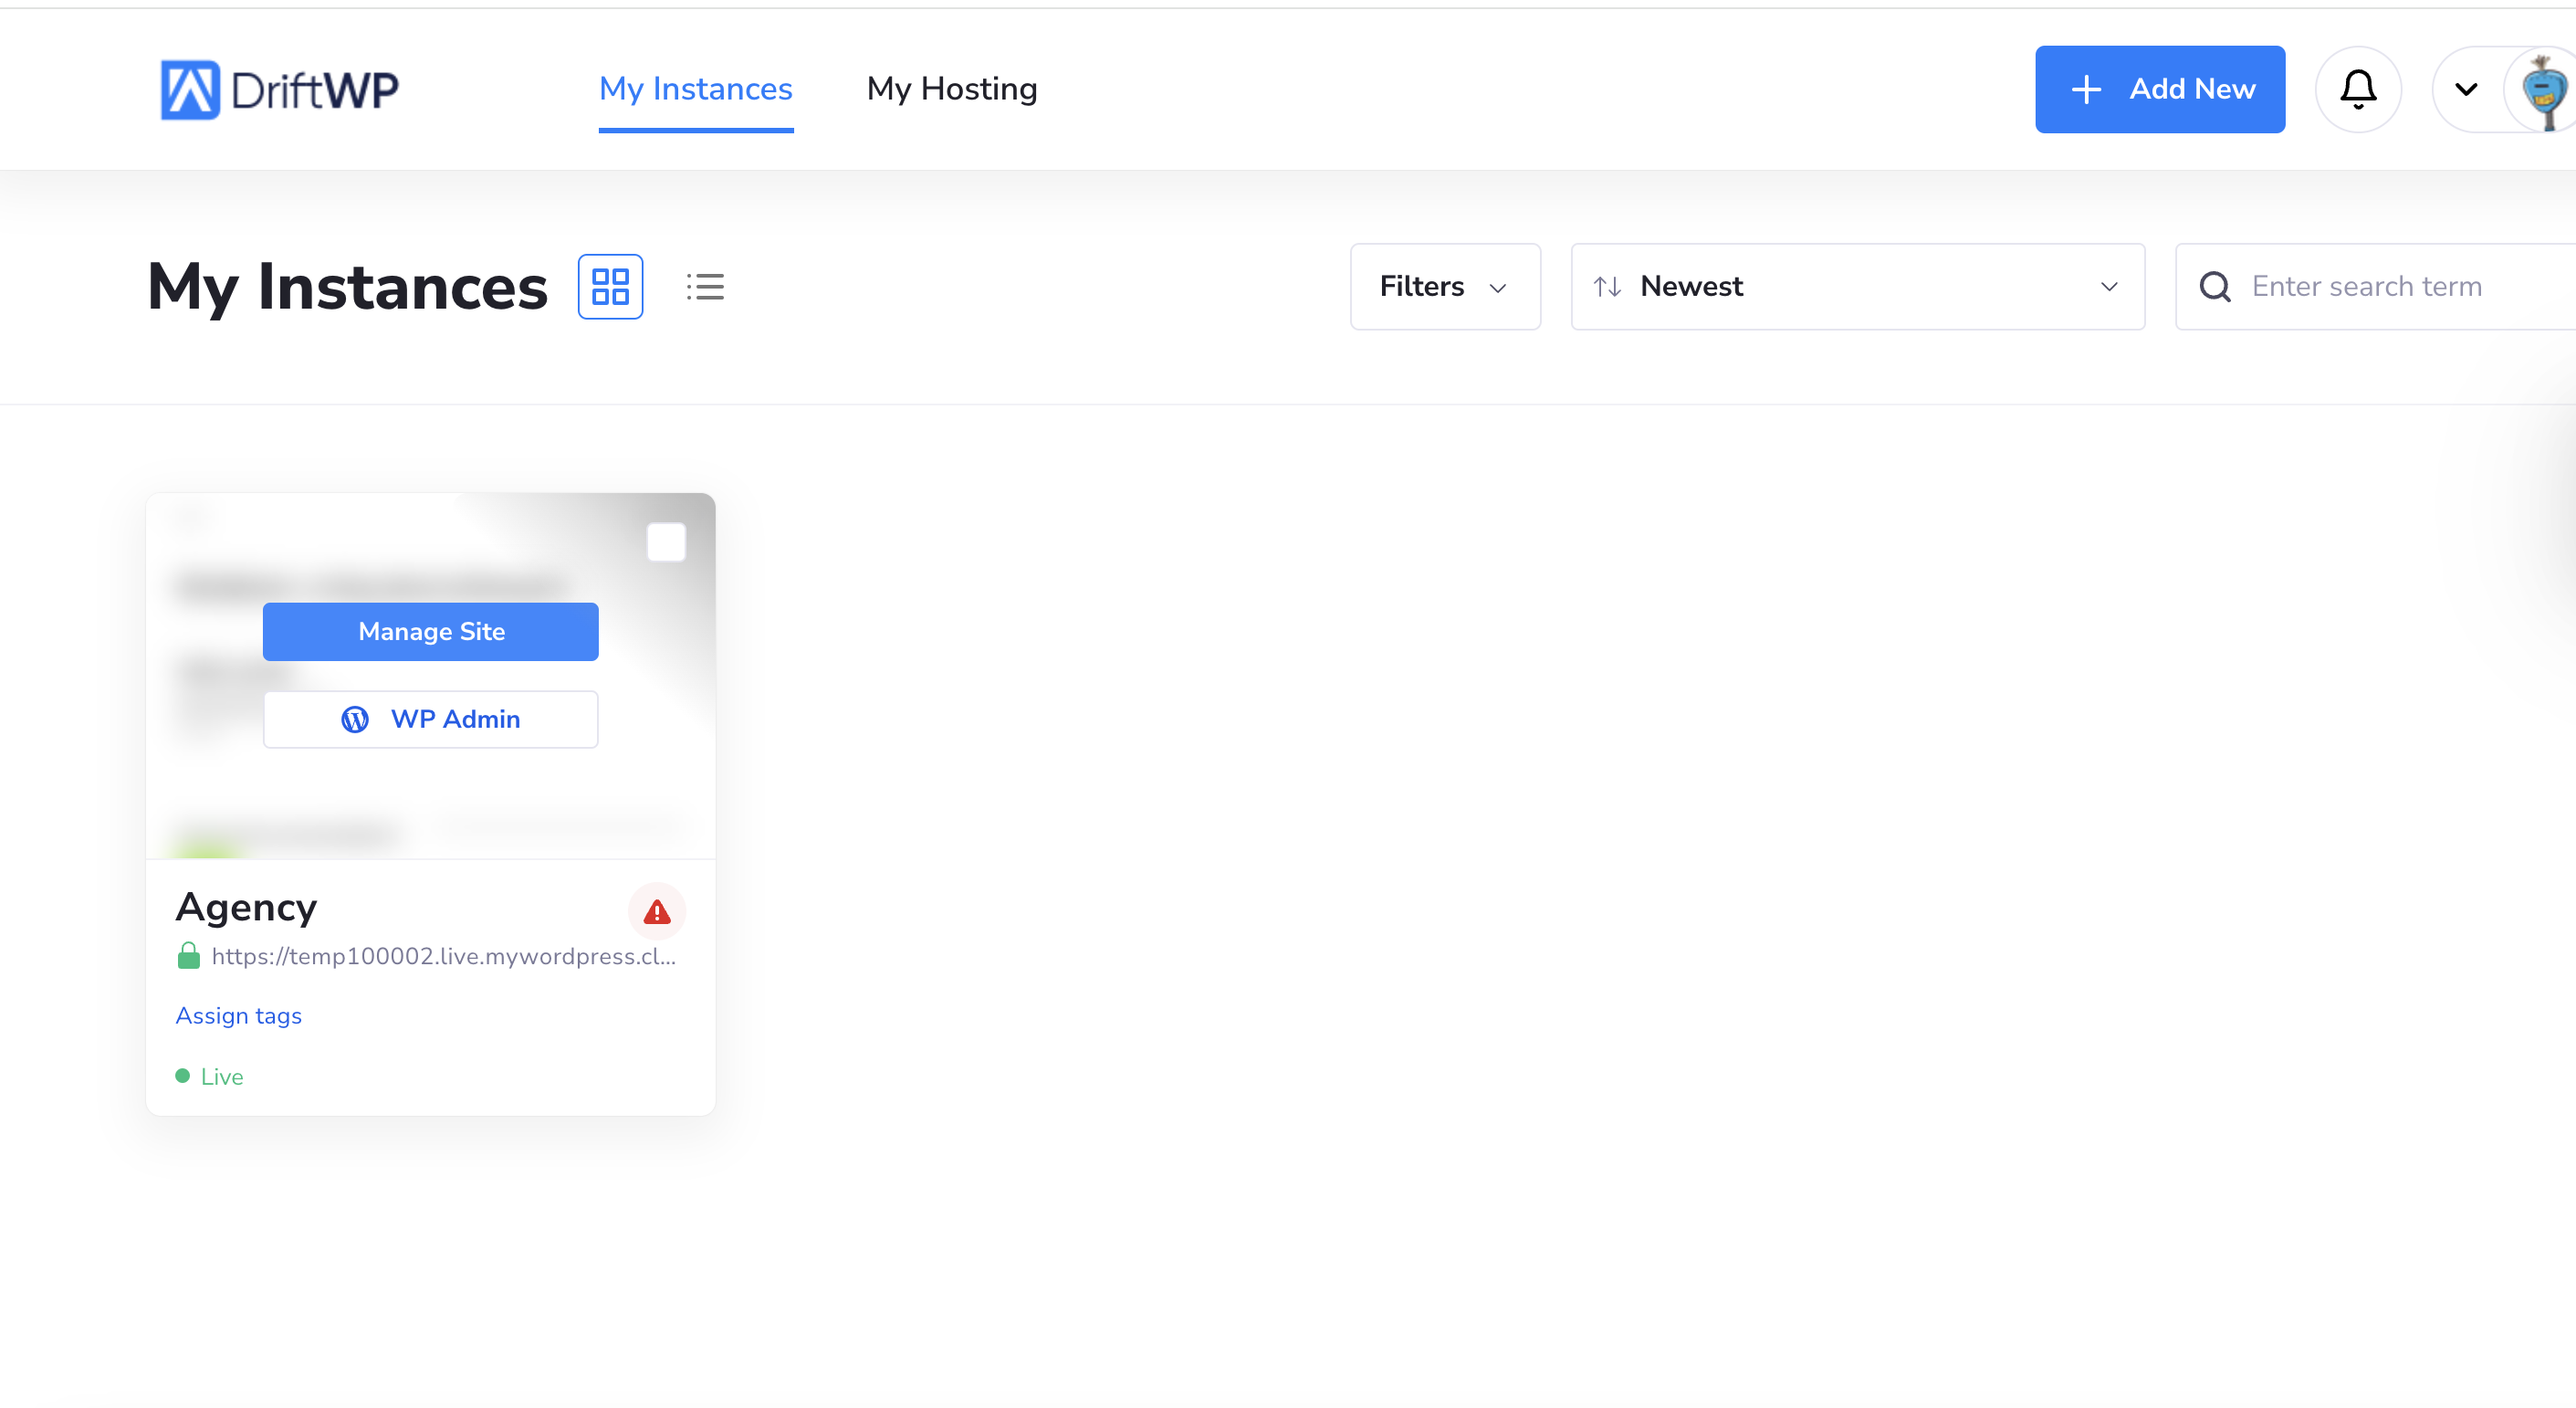Viewport: 2576px width, 1408px height.
Task: Open the notifications bell
Action: [2358, 89]
